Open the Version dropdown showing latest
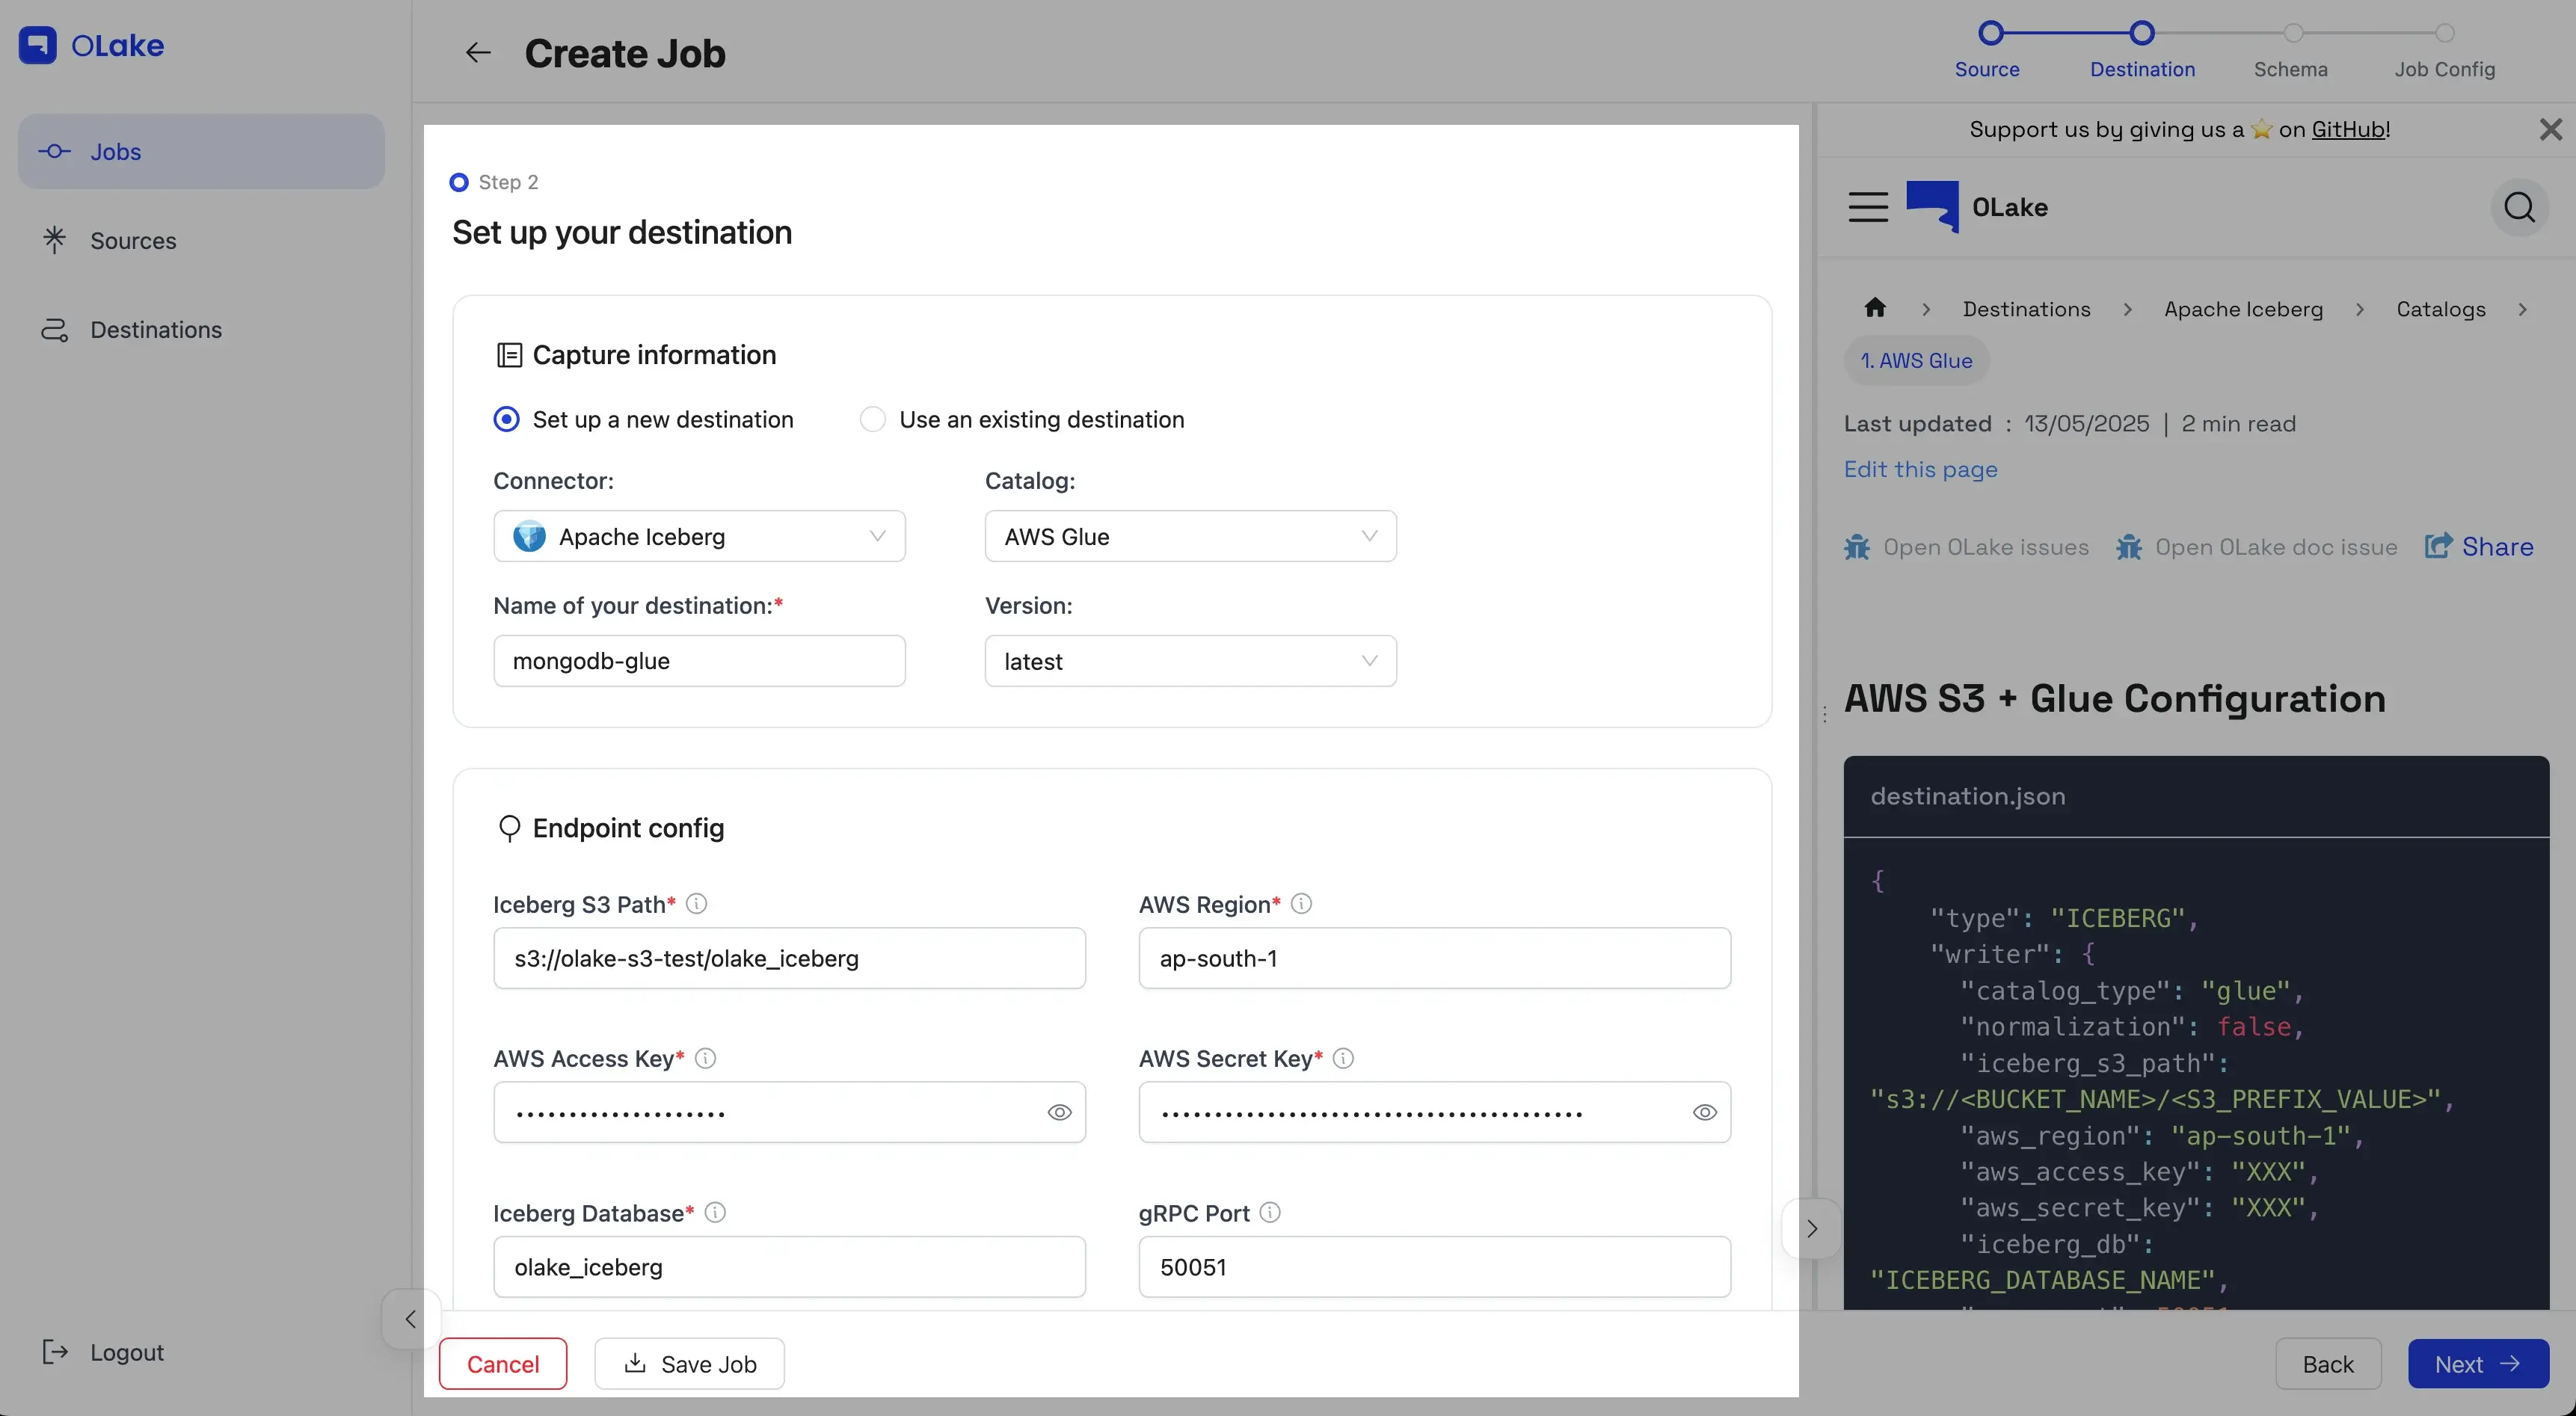The width and height of the screenshot is (2576, 1416). 1190,661
